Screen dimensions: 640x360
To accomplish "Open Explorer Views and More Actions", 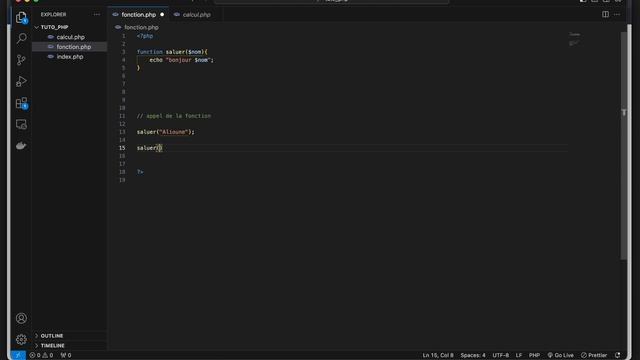I will [x=97, y=14].
